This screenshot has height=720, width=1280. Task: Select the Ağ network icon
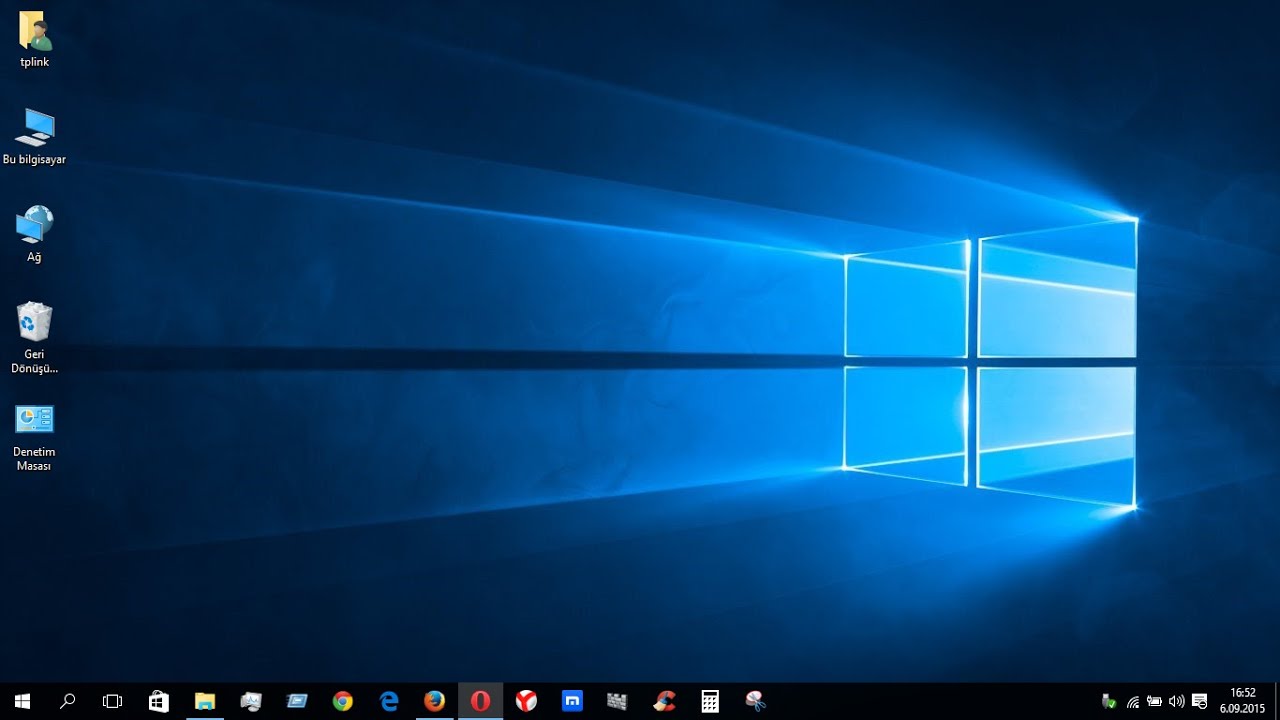click(34, 234)
